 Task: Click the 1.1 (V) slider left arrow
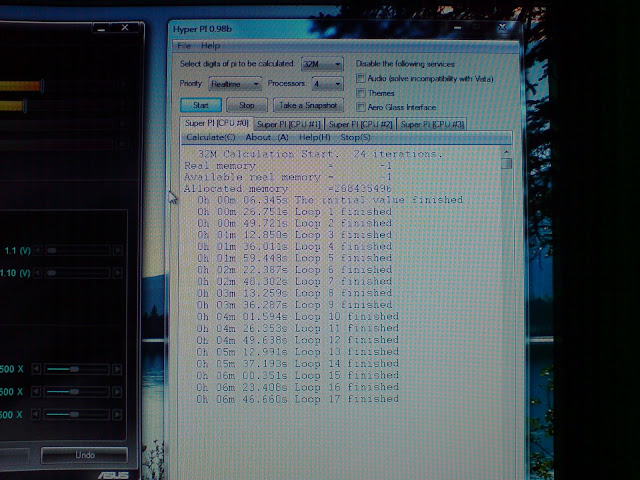tap(38, 250)
